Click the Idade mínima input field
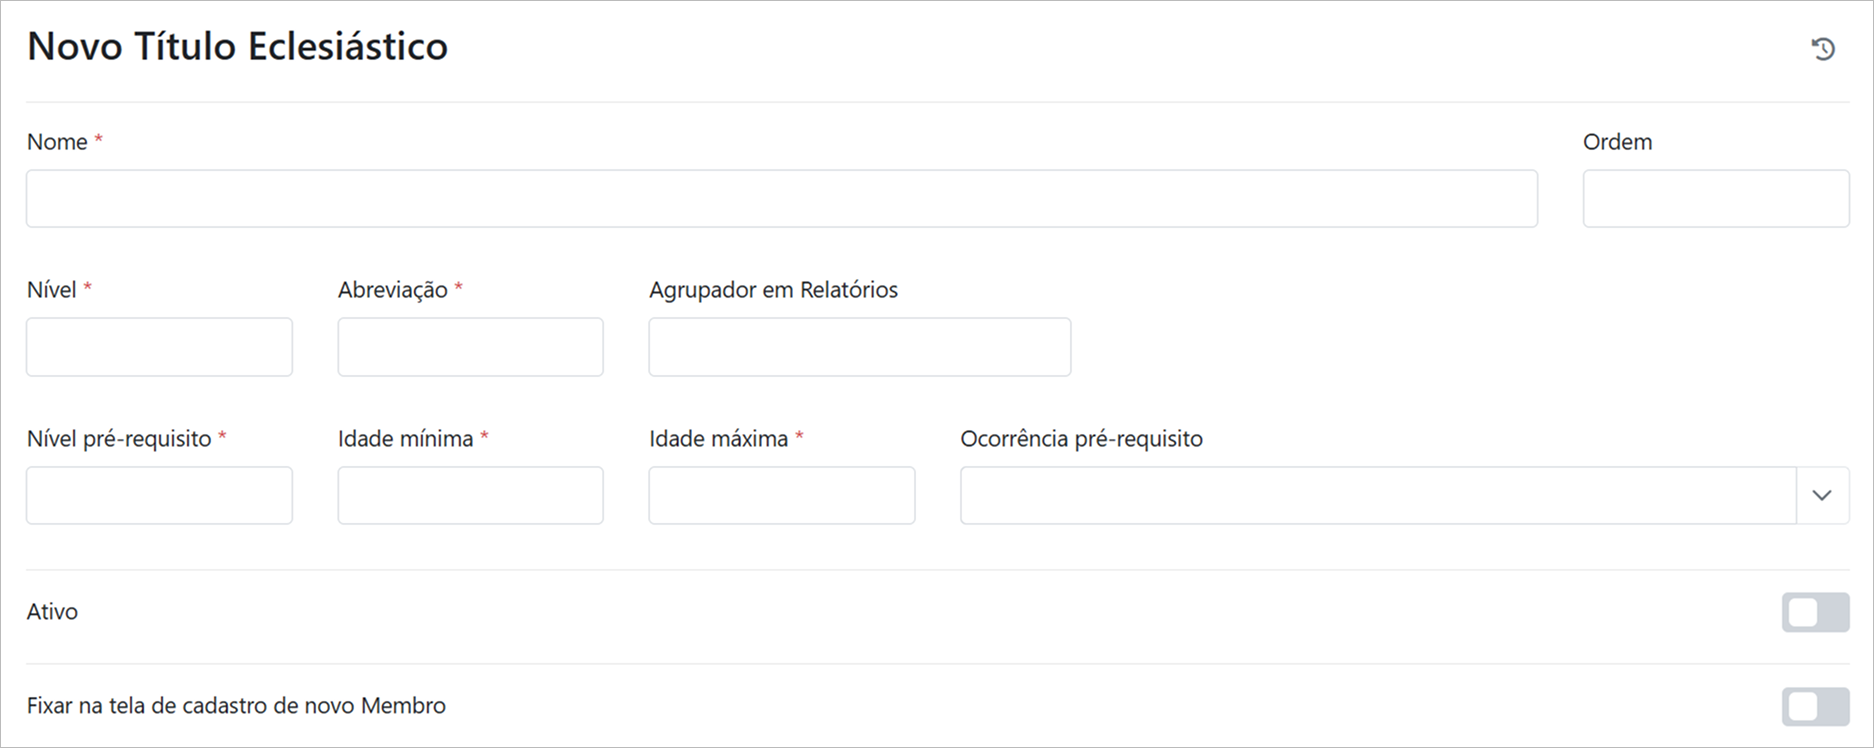The height and width of the screenshot is (748, 1874). coord(470,495)
